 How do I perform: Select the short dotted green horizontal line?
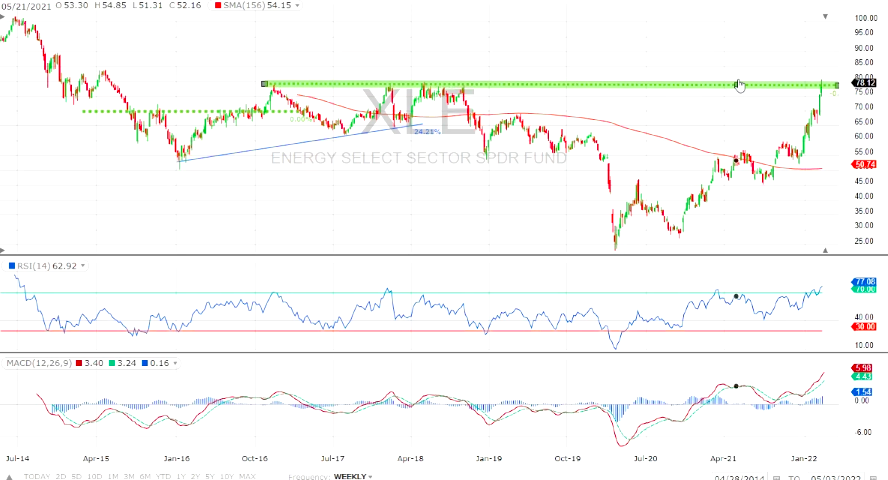191,111
